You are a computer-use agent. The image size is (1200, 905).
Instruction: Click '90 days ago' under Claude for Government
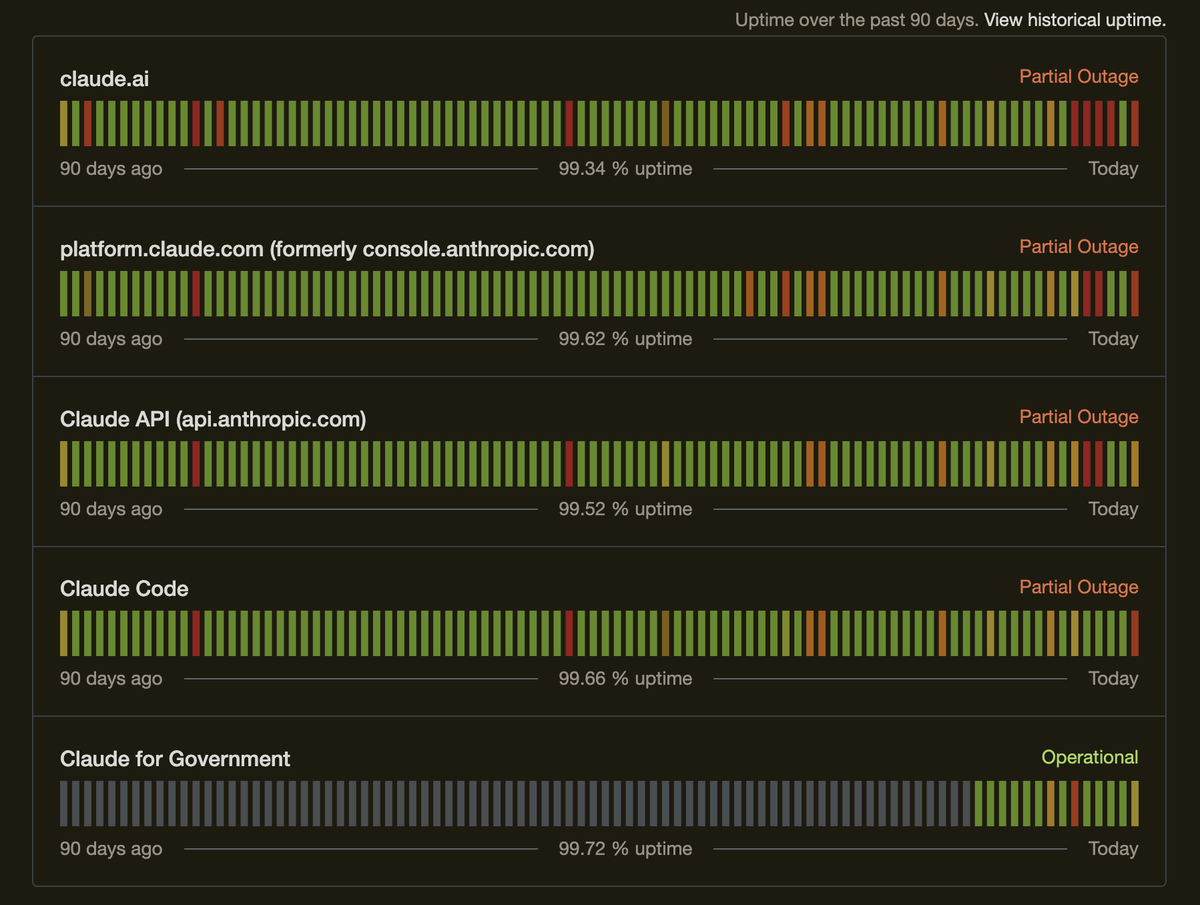pos(111,849)
